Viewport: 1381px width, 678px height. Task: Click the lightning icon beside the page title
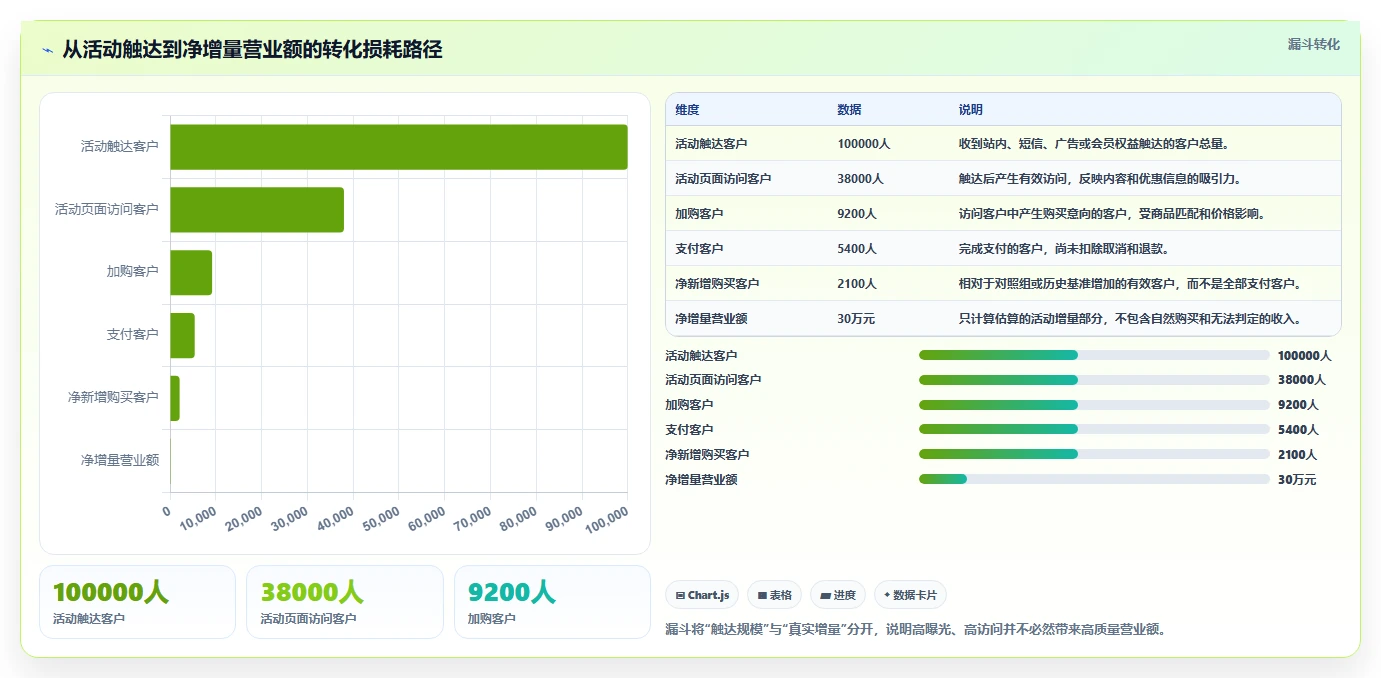(x=47, y=50)
